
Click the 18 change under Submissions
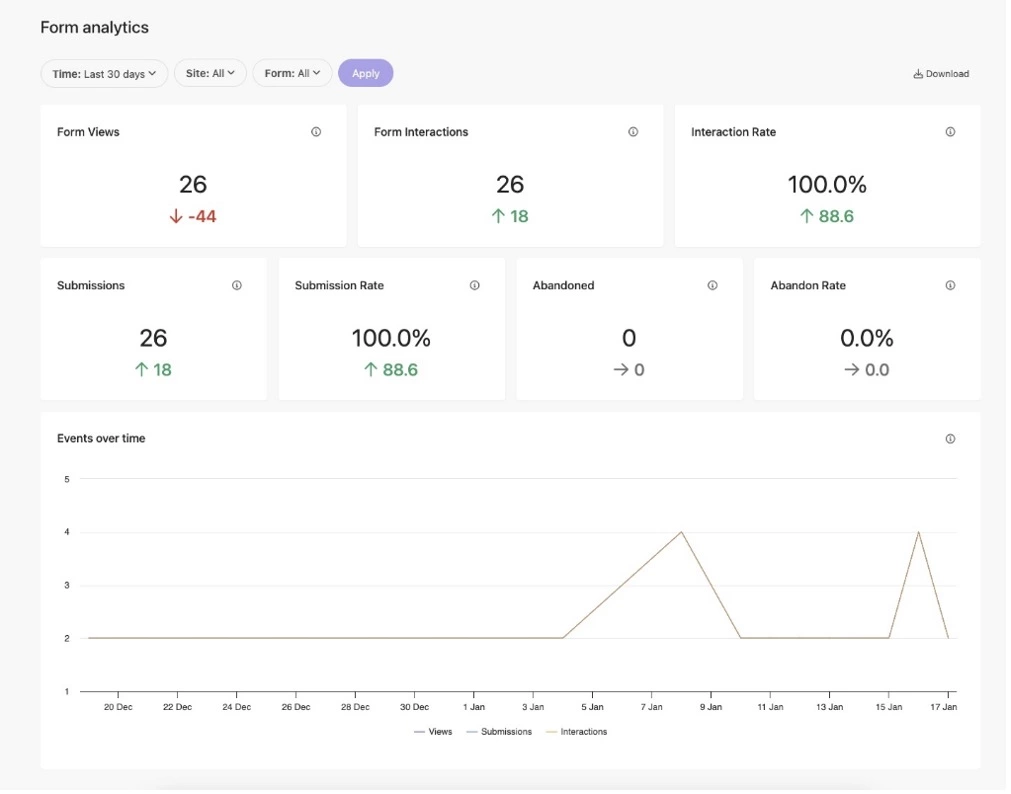(153, 370)
